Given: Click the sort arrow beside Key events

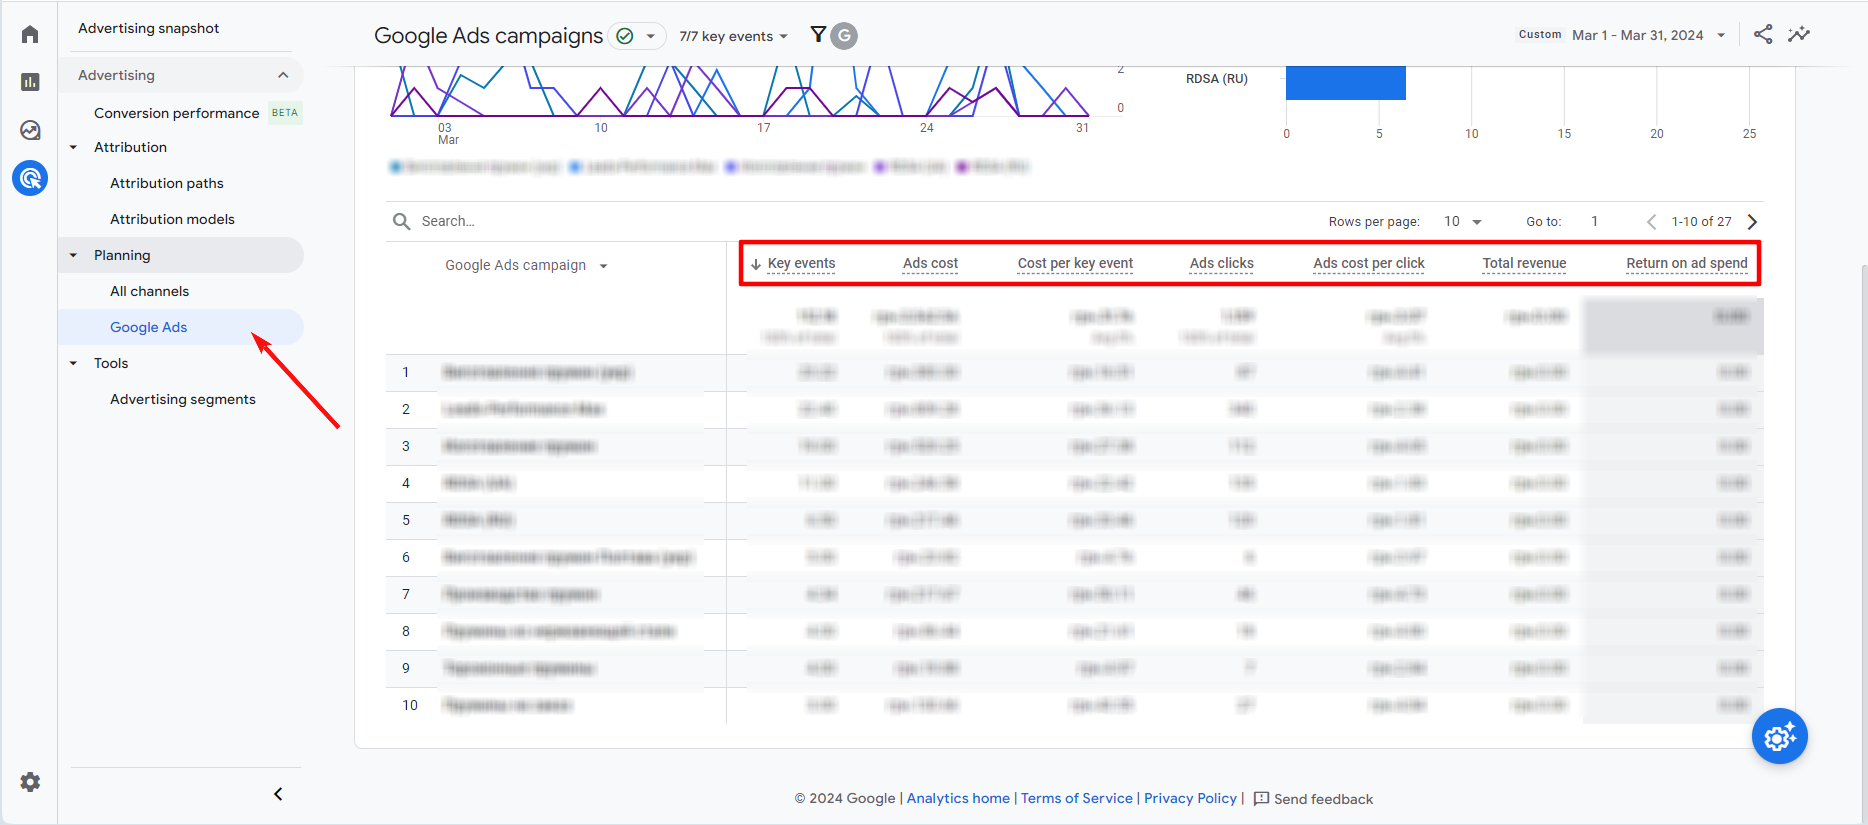Looking at the screenshot, I should (x=756, y=264).
